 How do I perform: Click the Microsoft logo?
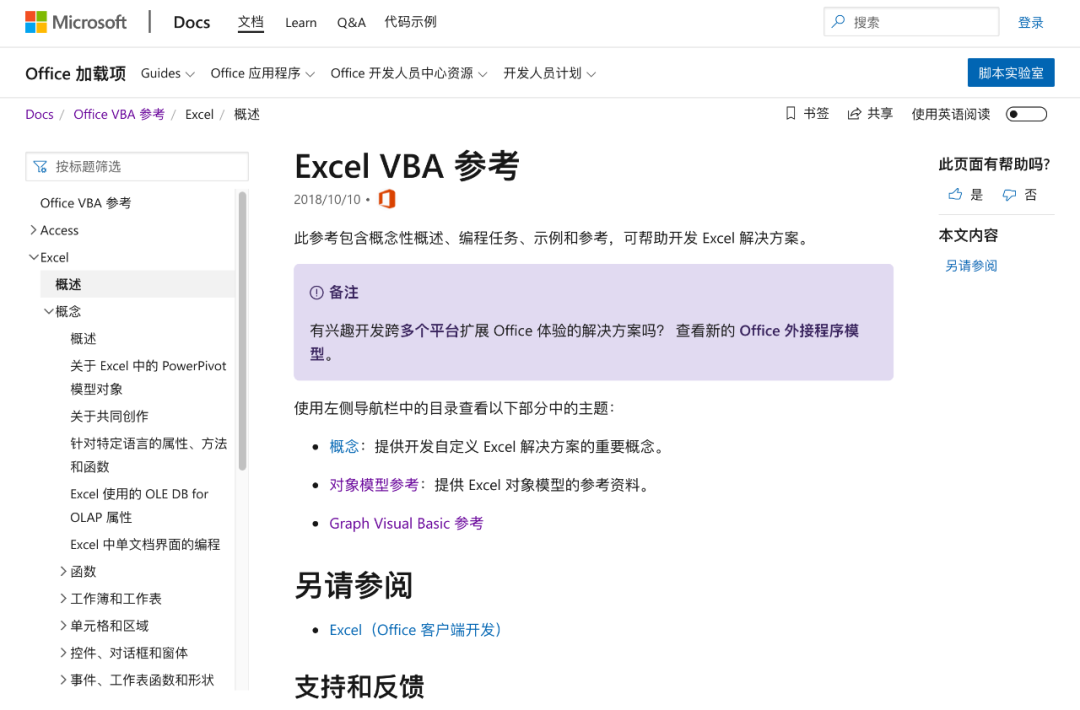tap(76, 22)
